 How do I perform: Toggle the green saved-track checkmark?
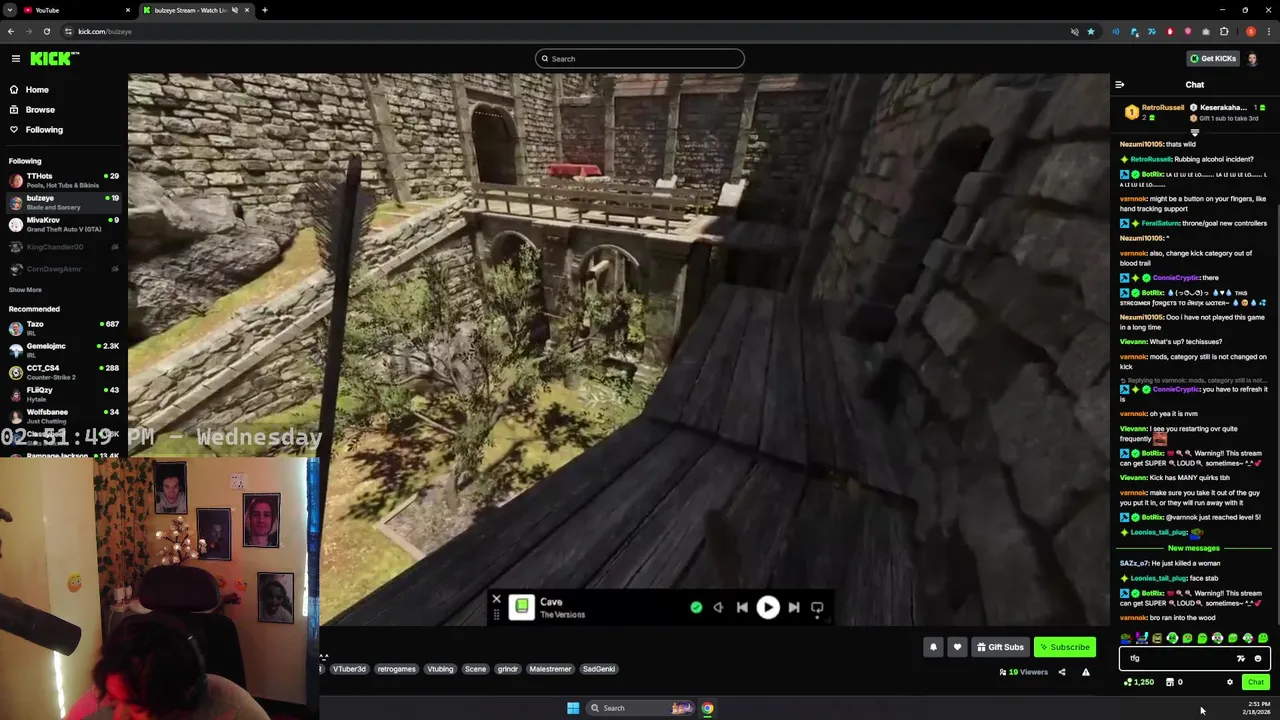(x=696, y=608)
